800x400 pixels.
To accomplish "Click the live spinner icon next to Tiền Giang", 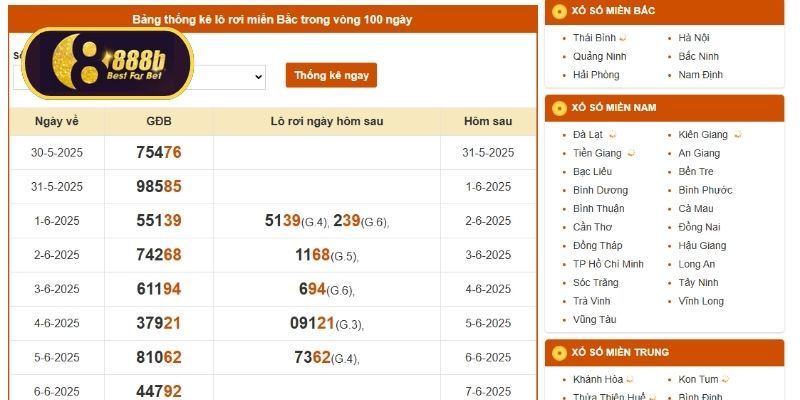I will [x=631, y=153].
